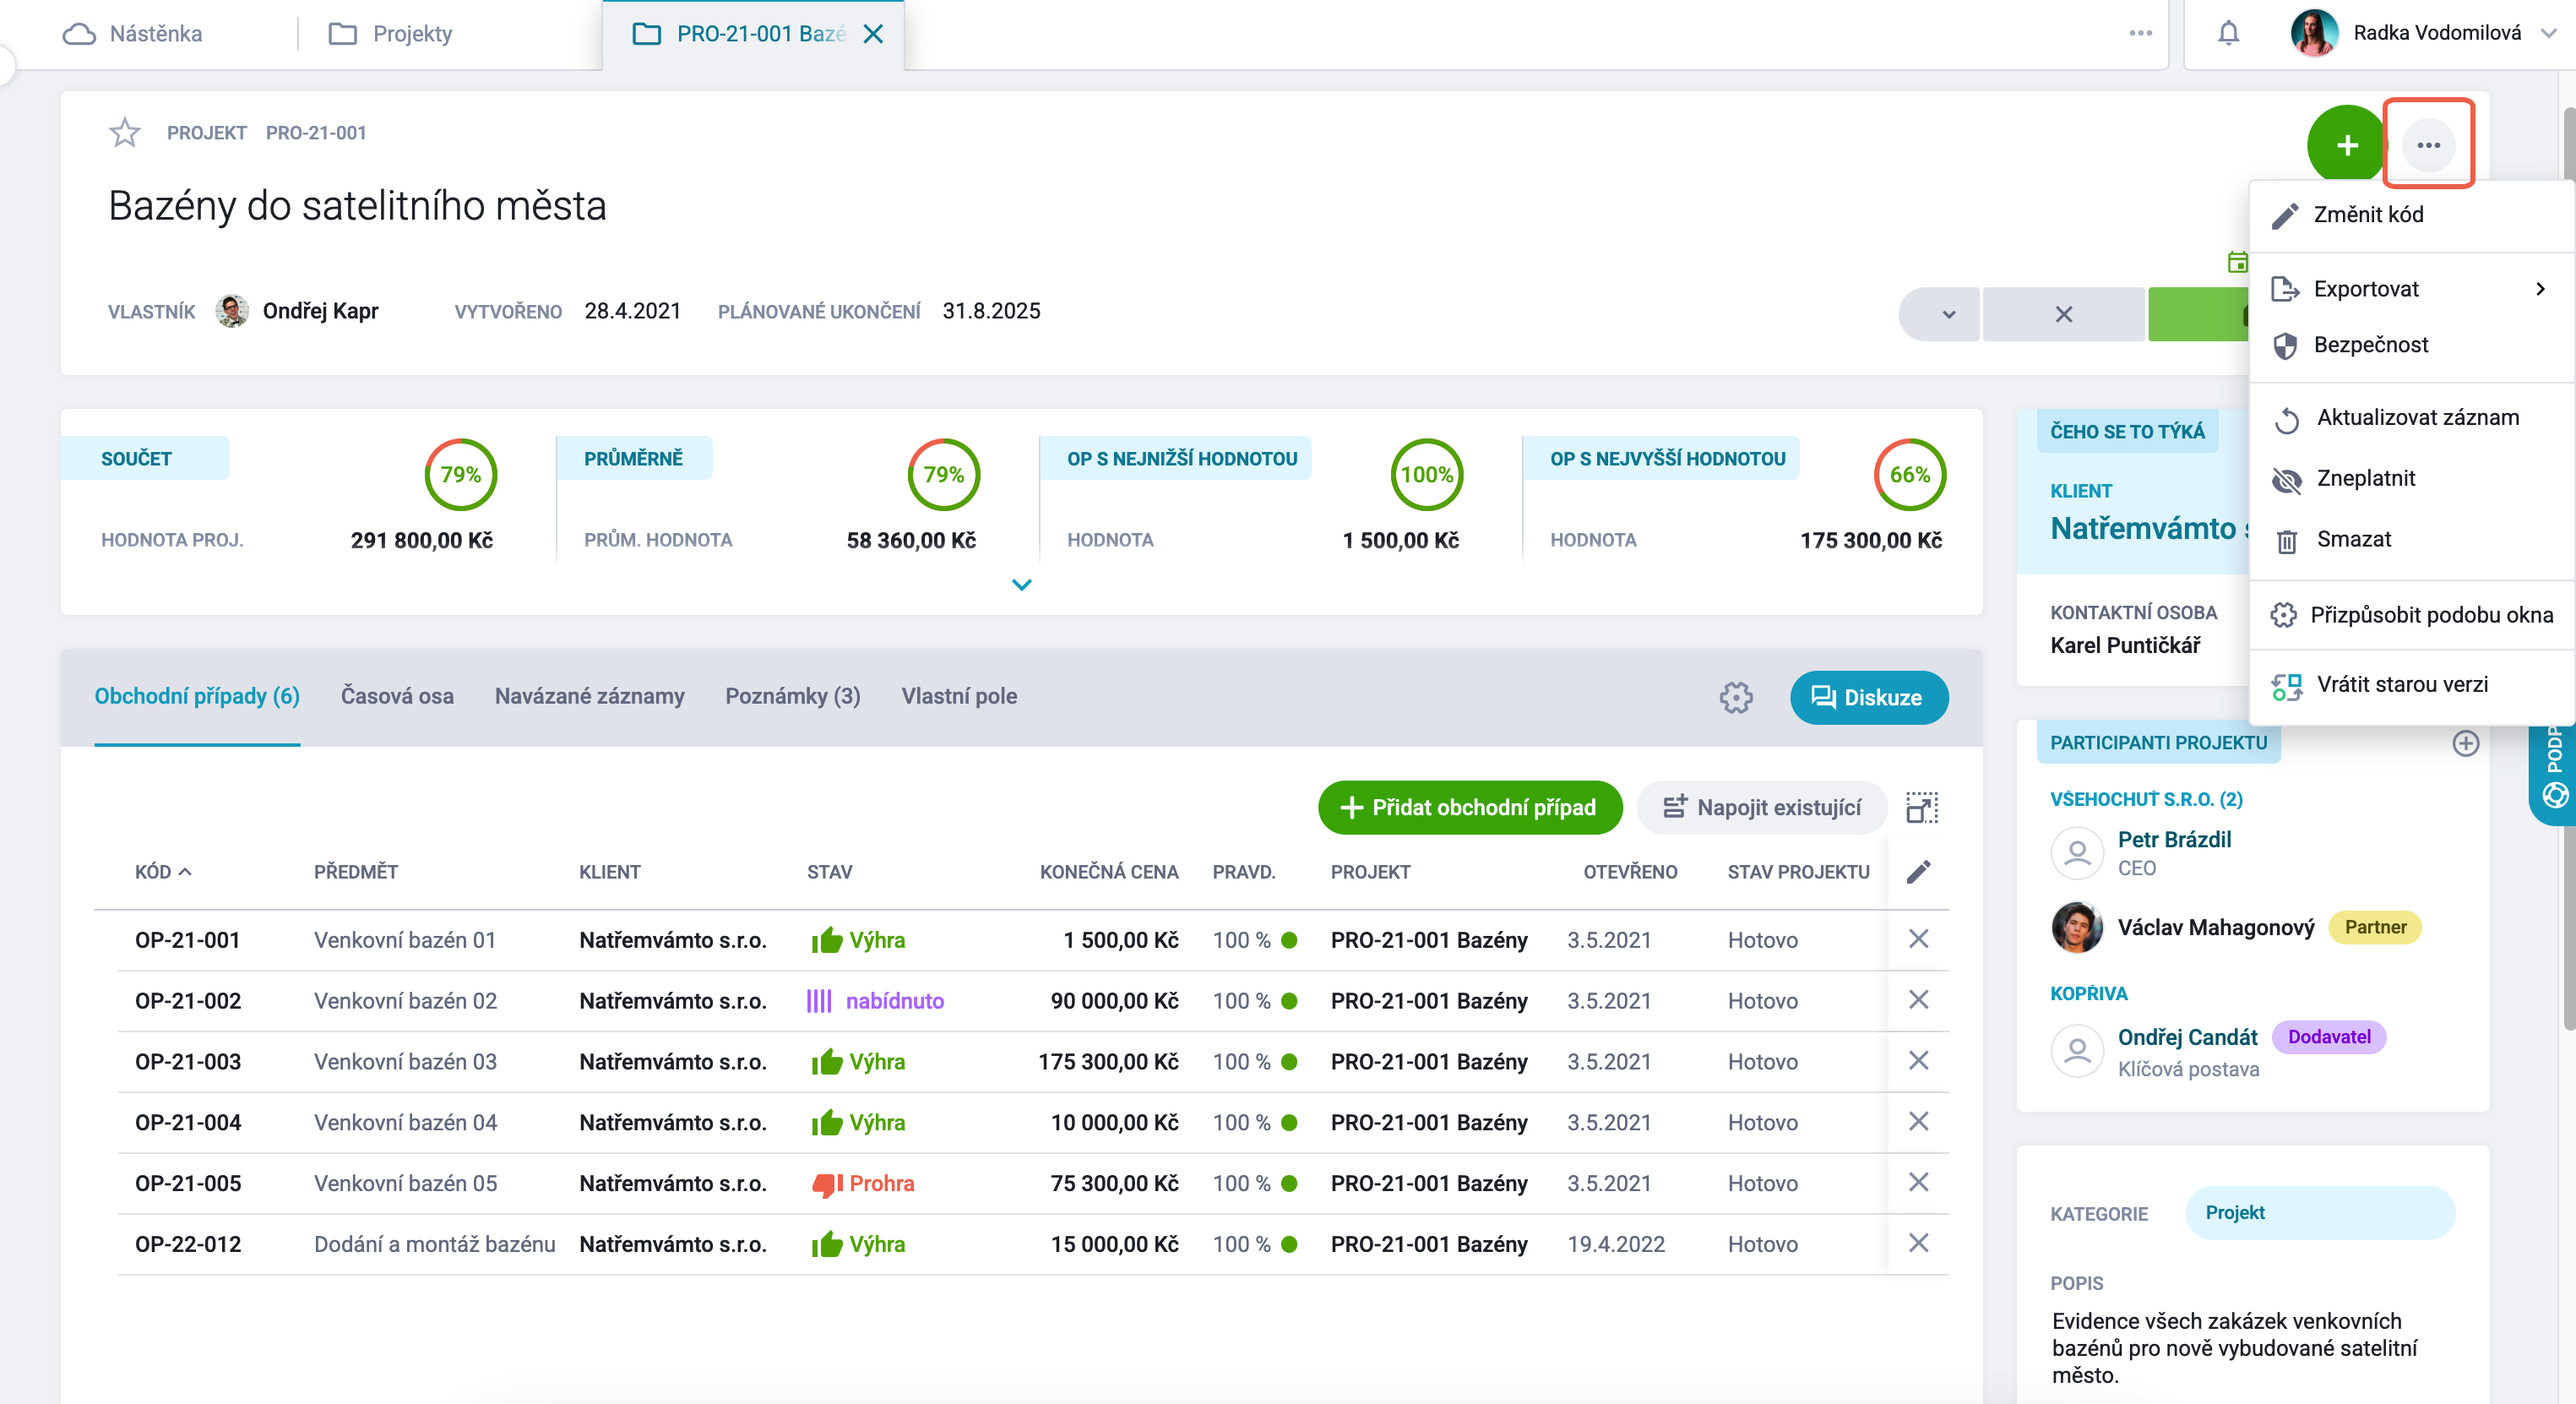Screen dimensions: 2576x1404
Task: Switch to Časová osa tab
Action: point(397,696)
